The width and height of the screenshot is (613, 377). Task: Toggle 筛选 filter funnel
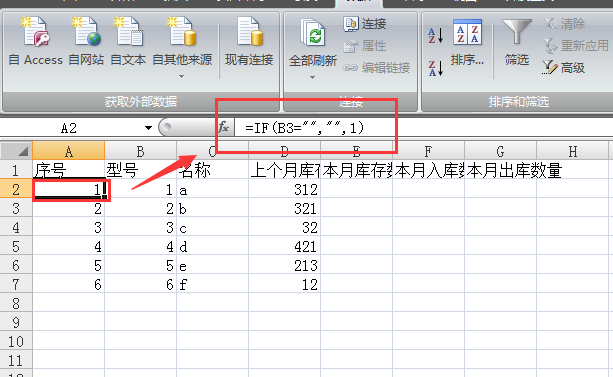click(x=516, y=43)
